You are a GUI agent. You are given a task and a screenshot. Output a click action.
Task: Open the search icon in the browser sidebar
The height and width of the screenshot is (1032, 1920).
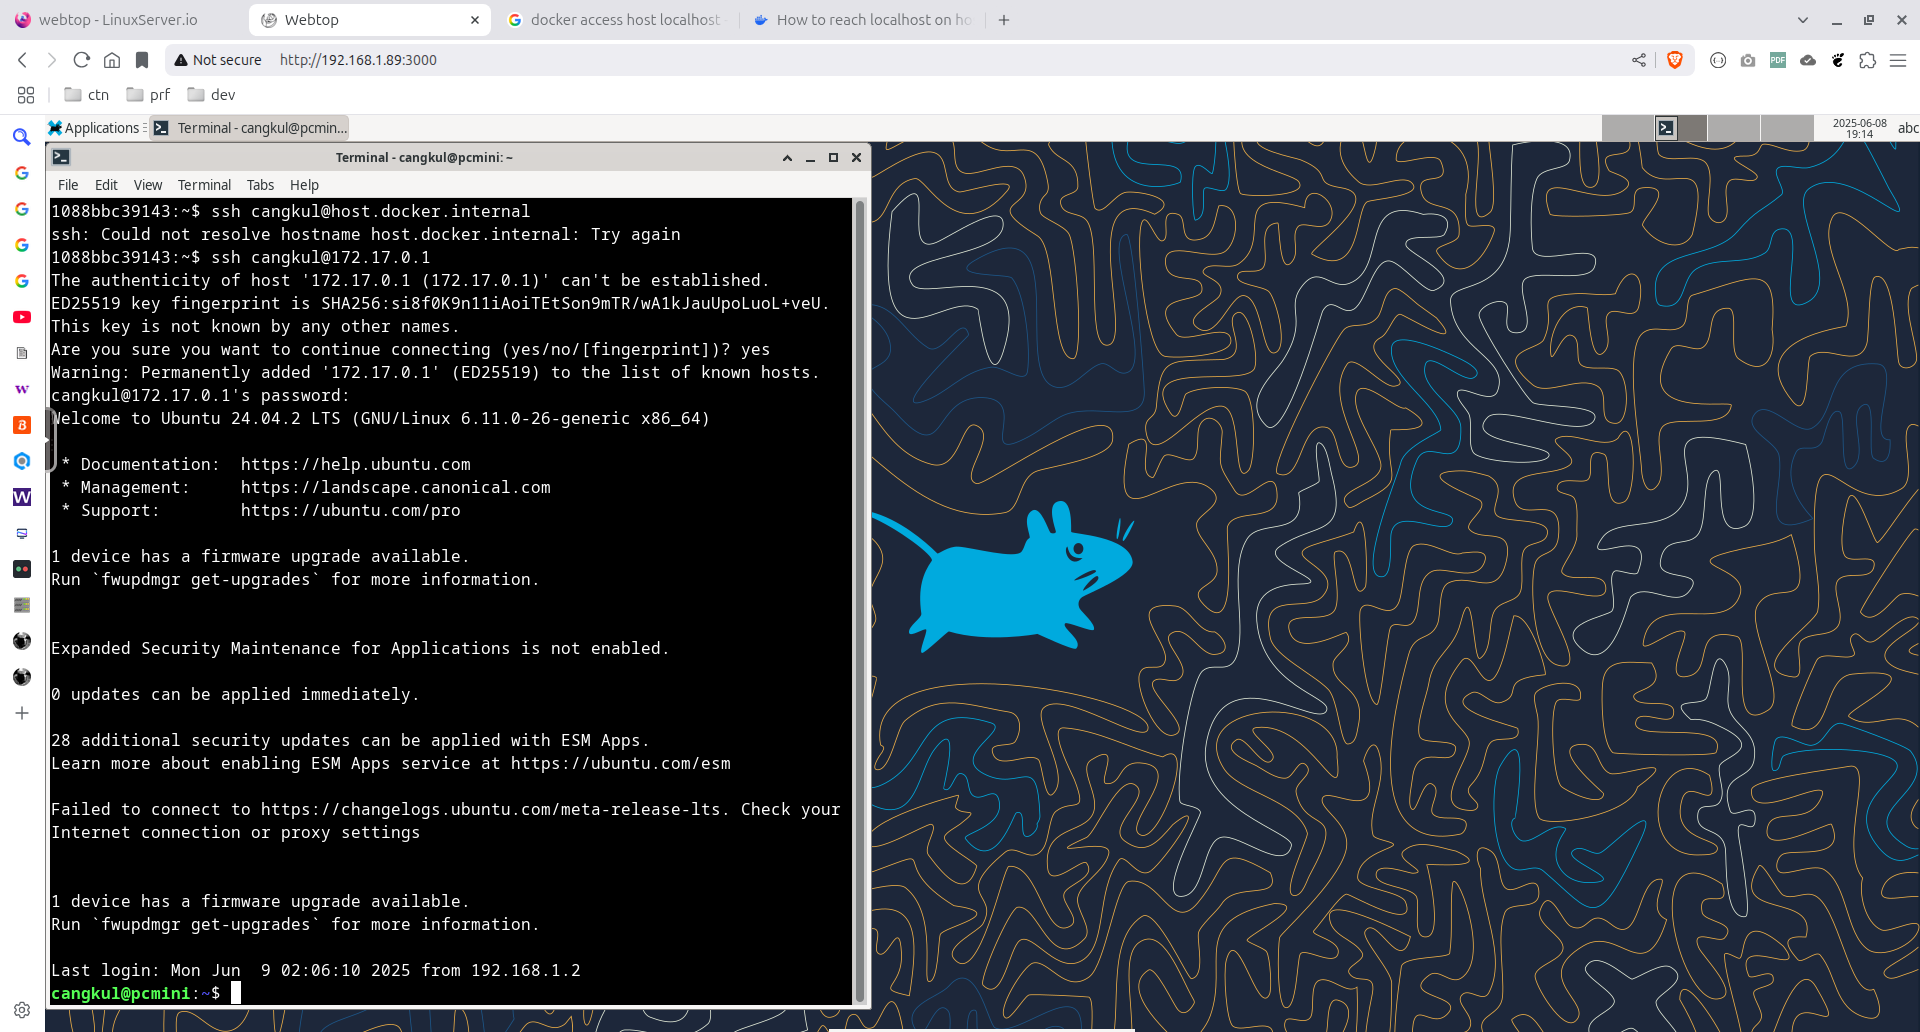(x=21, y=137)
